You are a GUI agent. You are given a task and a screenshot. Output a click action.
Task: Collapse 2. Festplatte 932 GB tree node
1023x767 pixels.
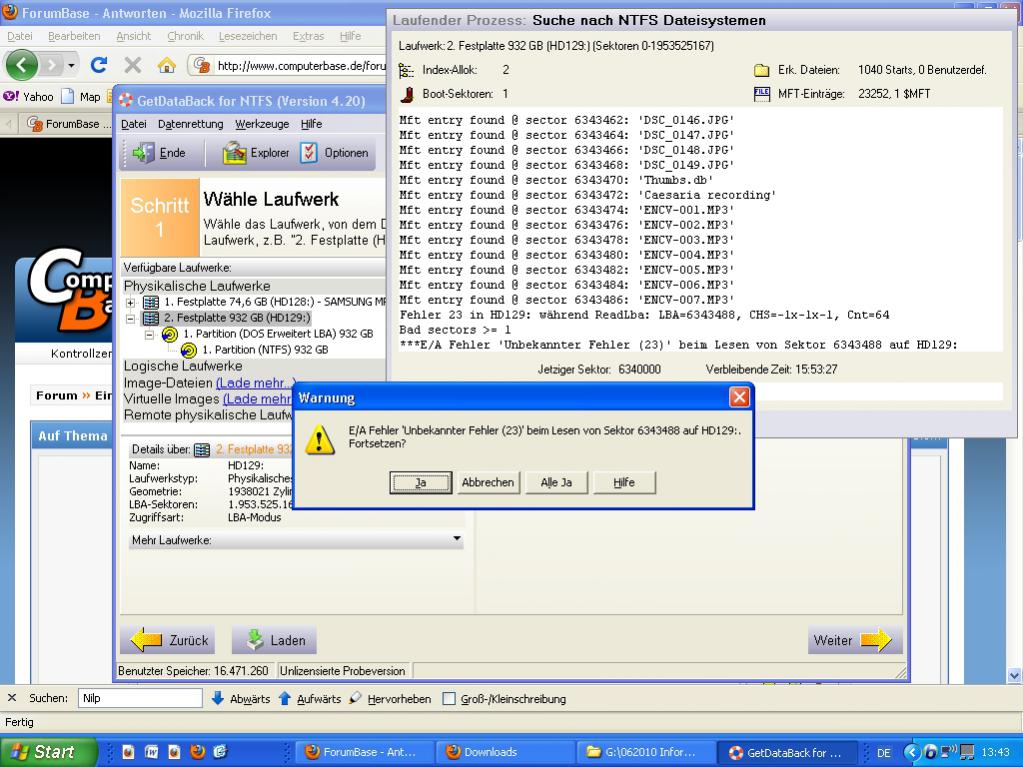click(x=130, y=318)
